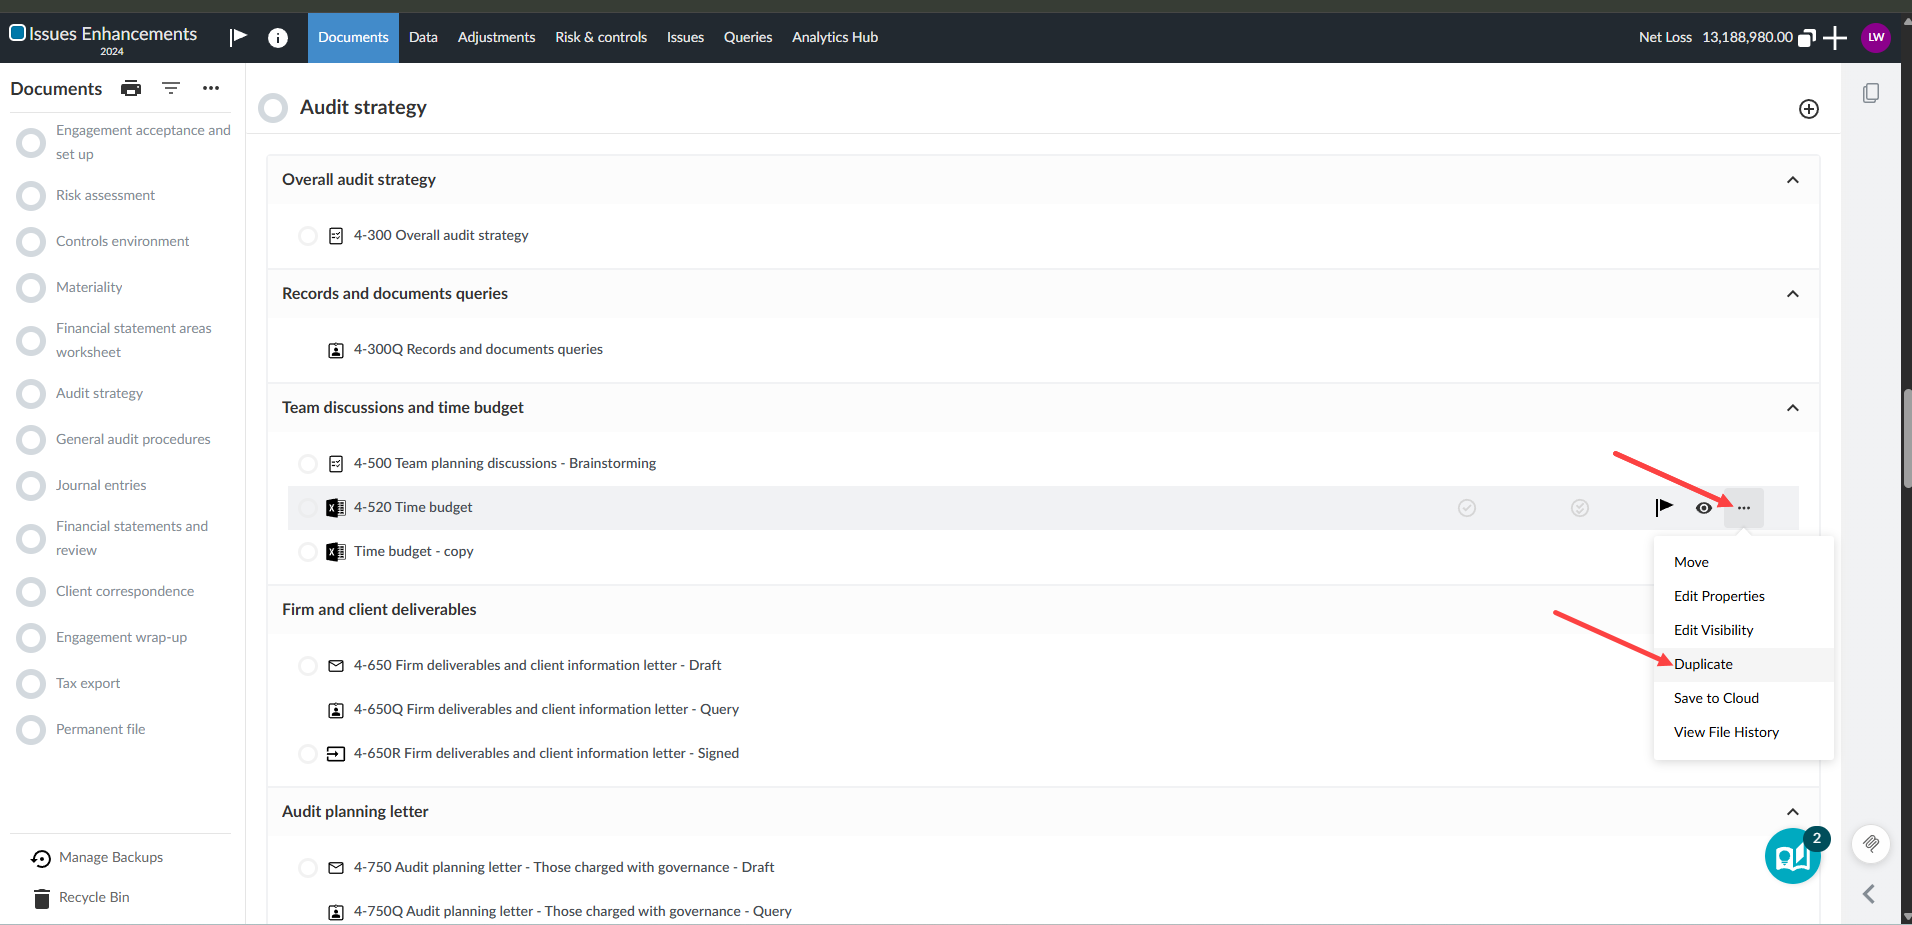
Task: Open Materiality in the sidebar
Action: [x=89, y=288]
